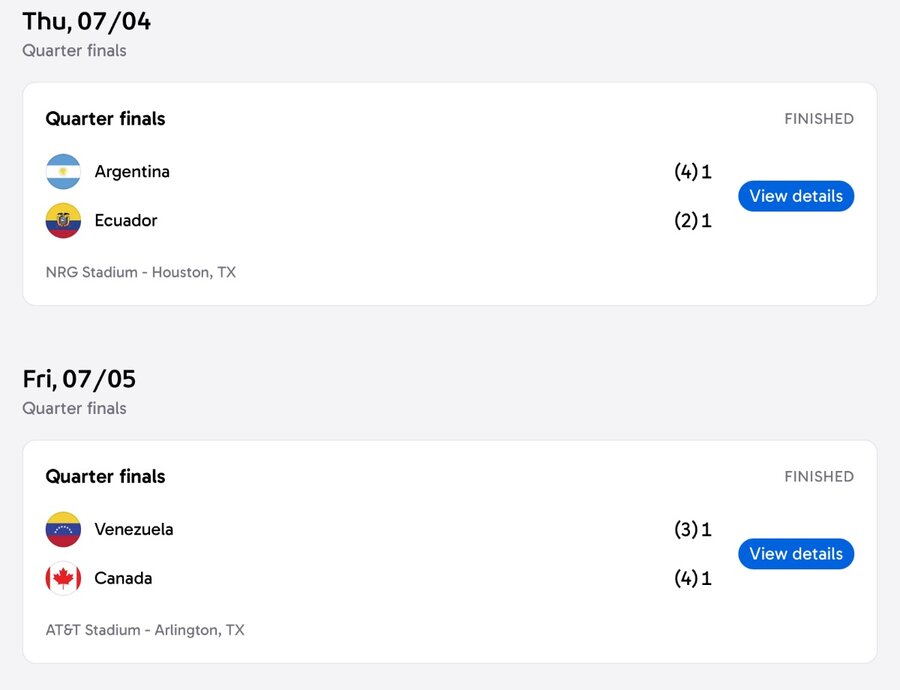The height and width of the screenshot is (690, 900).
Task: Select the Argentina team name
Action: click(x=132, y=172)
